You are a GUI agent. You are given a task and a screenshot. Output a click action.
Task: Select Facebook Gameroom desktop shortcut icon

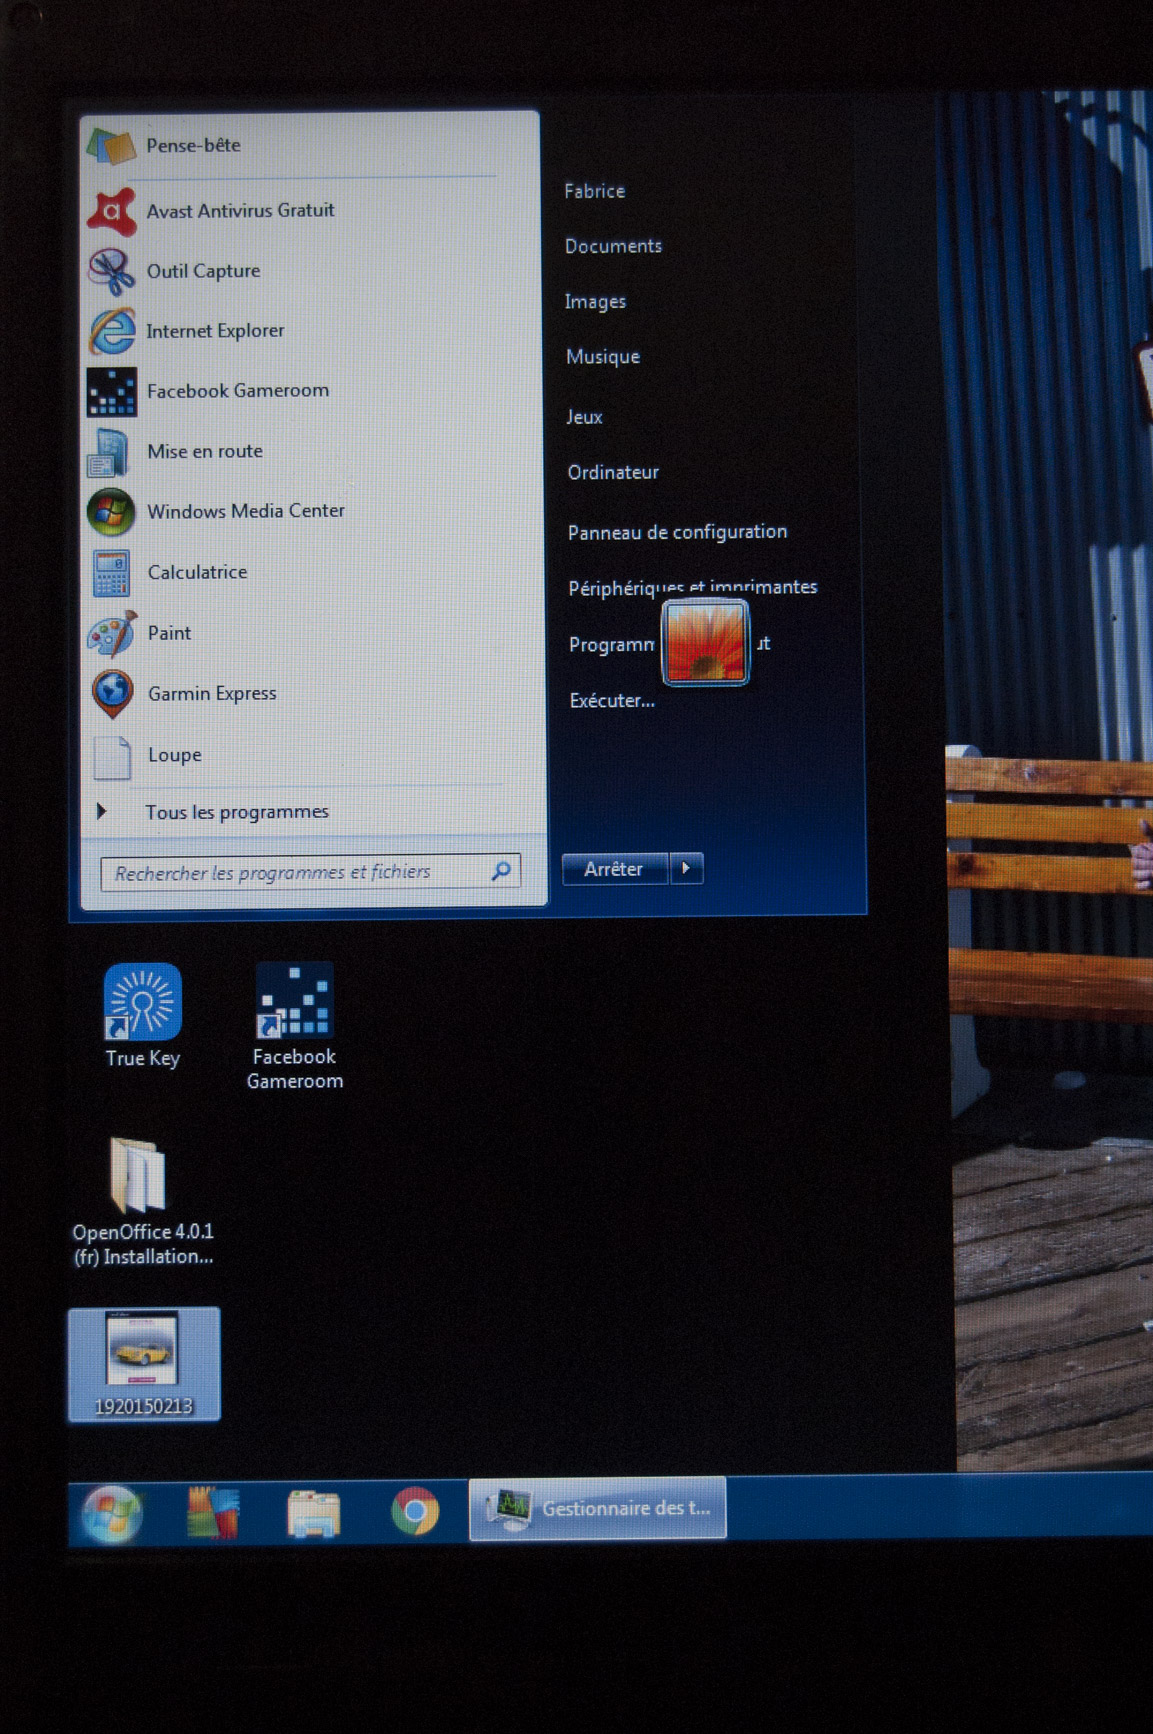(x=294, y=1002)
